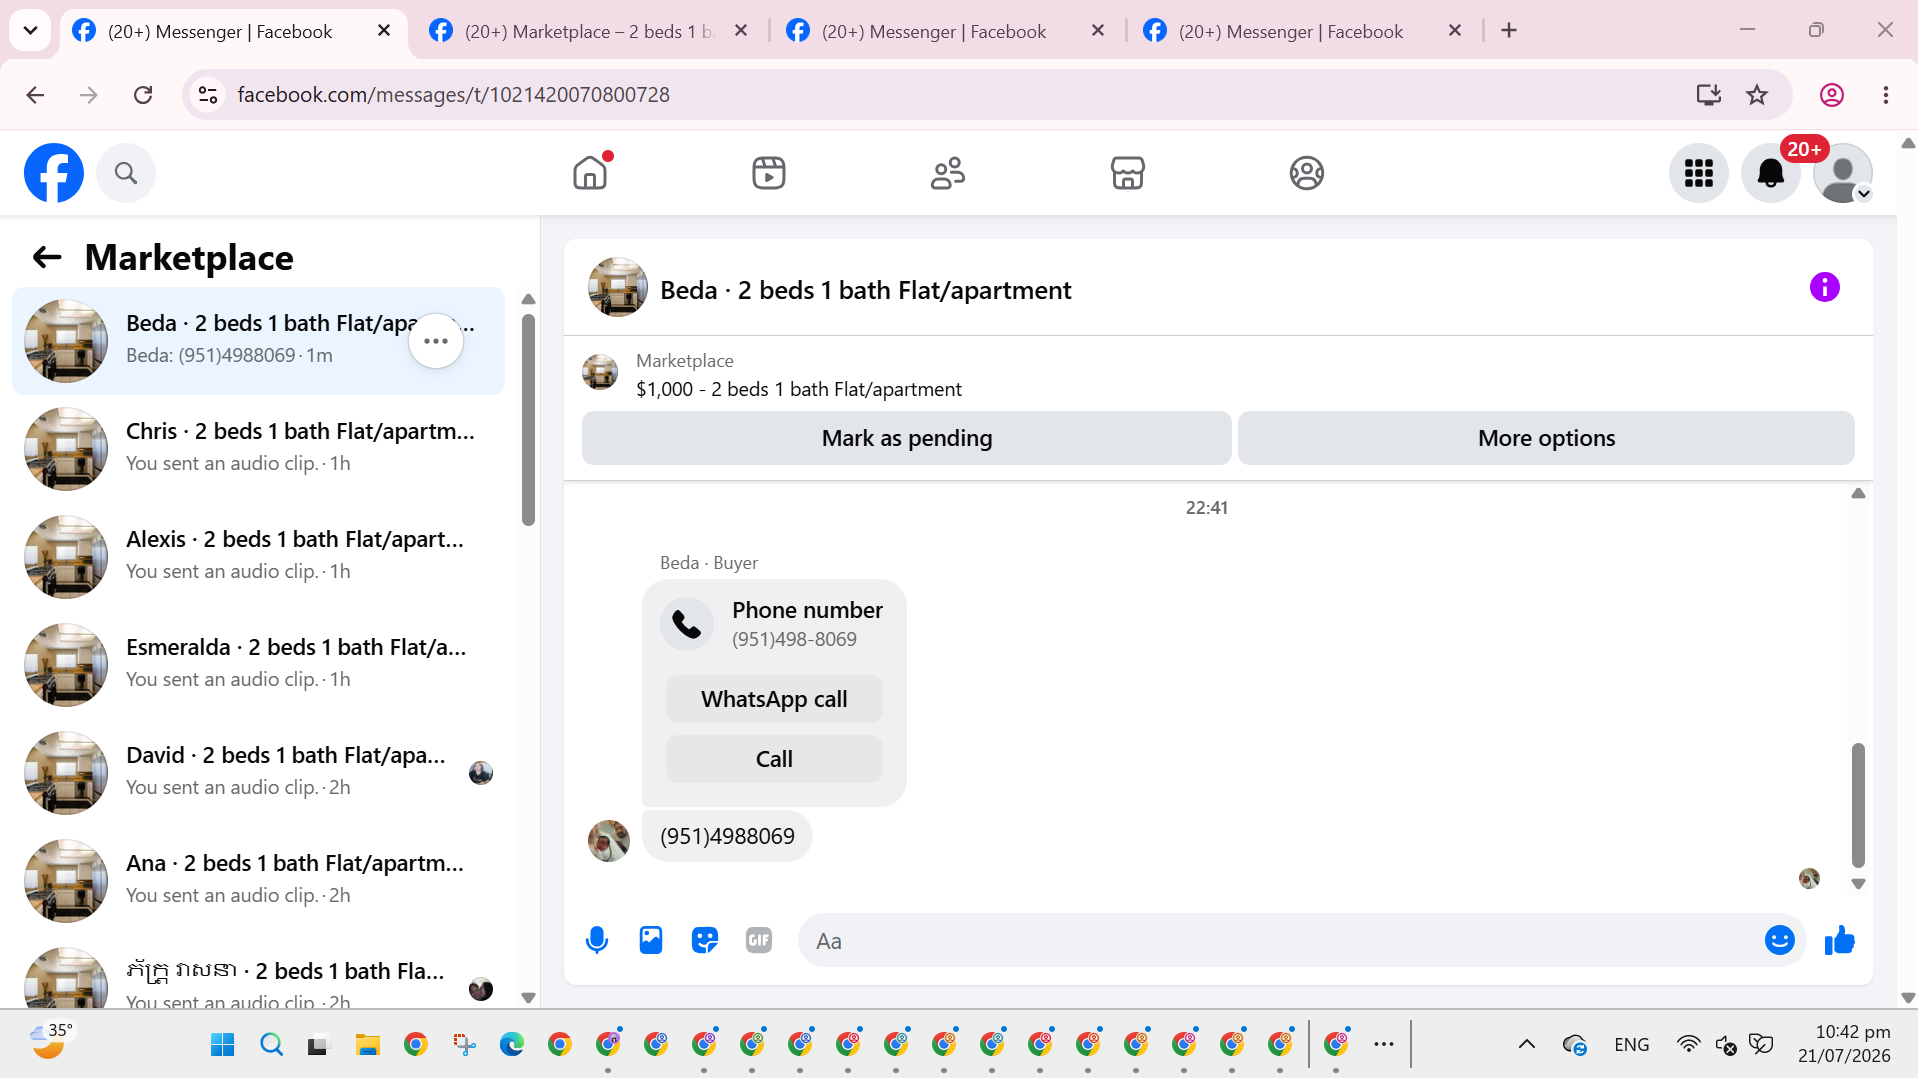Click the back arrow beside Marketplace heading

(x=47, y=257)
